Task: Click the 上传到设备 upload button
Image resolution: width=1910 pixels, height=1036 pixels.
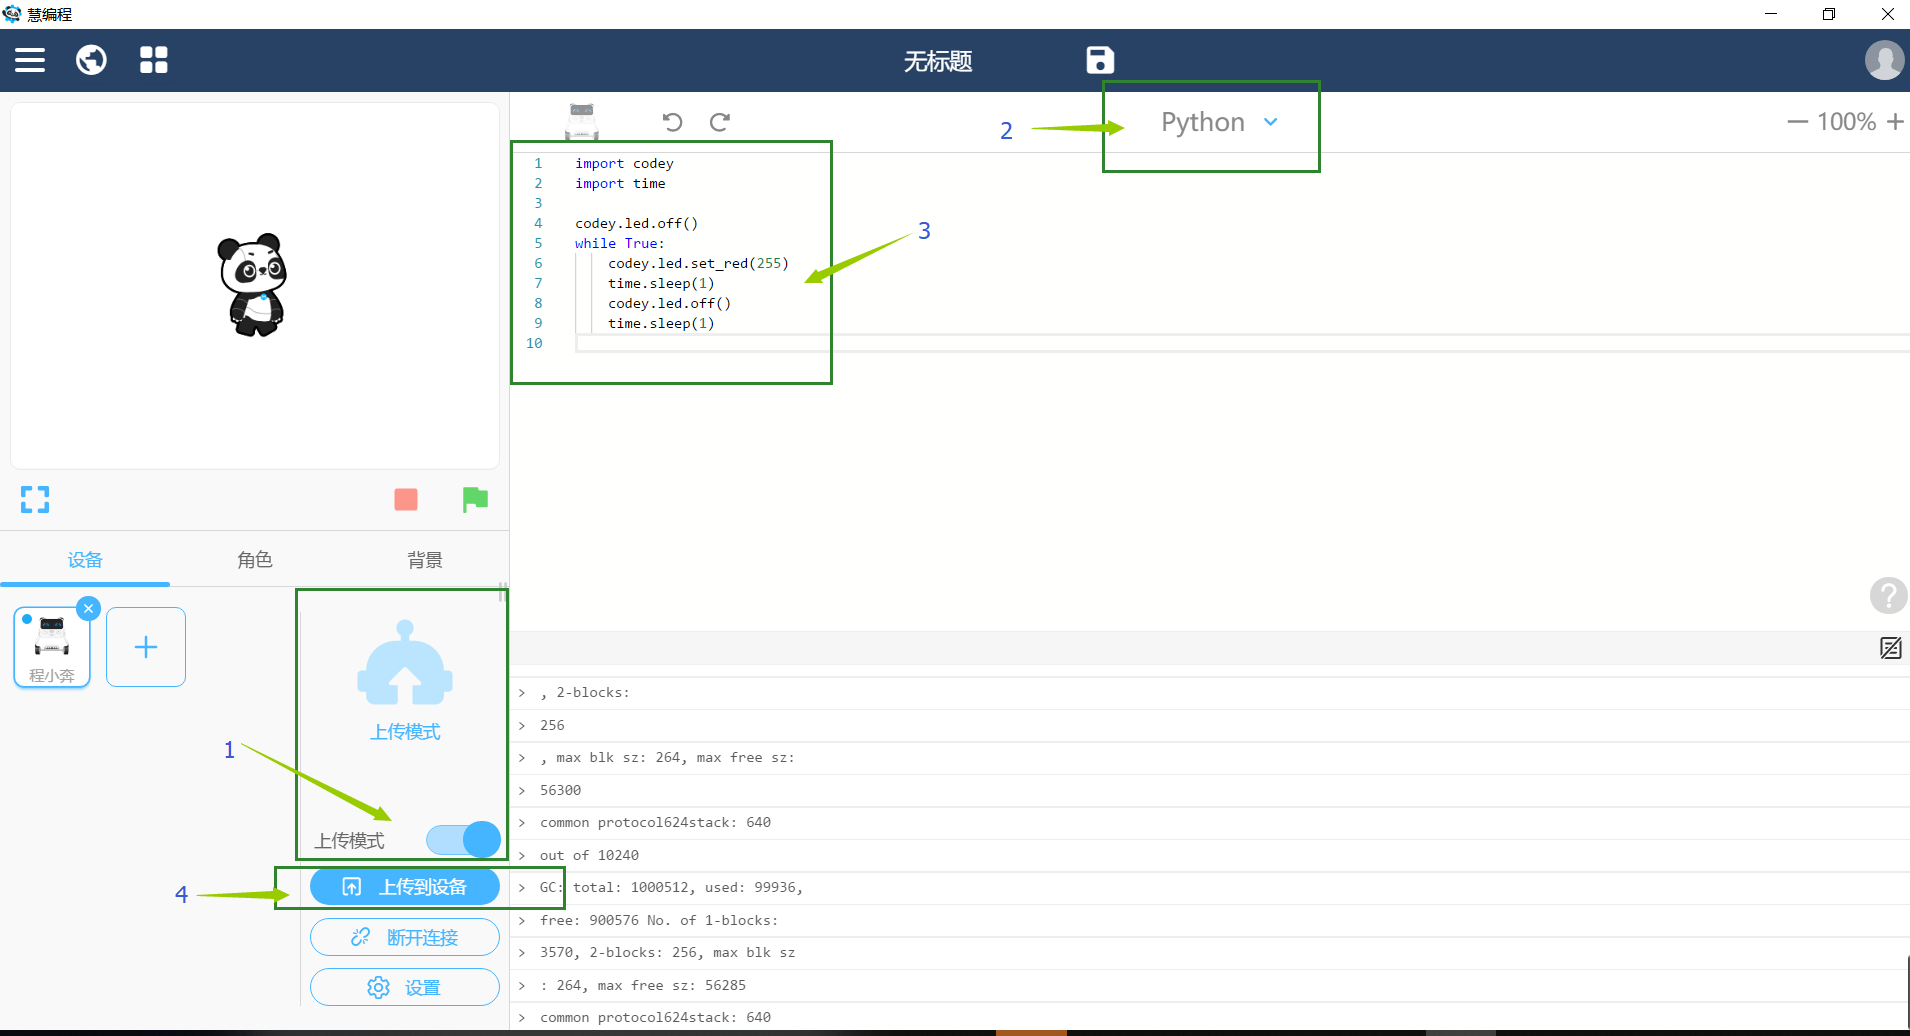Action: pos(405,887)
